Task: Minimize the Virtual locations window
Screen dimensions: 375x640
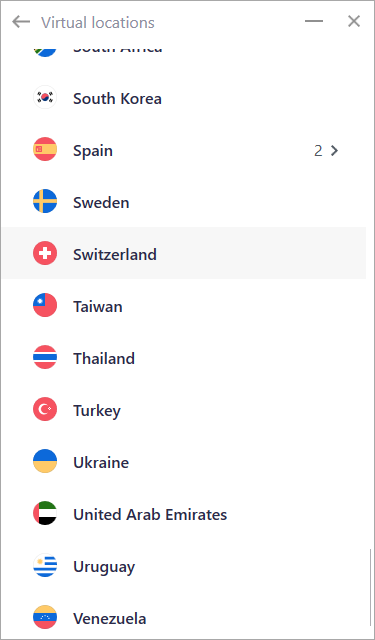Action: coord(314,21)
